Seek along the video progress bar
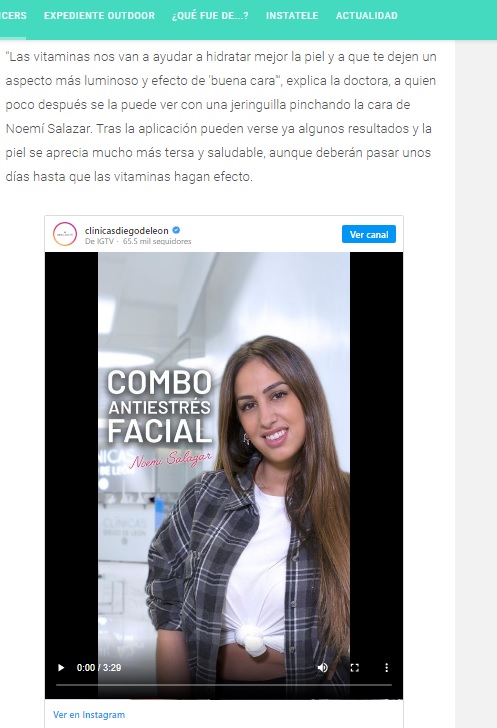 pos(224,685)
